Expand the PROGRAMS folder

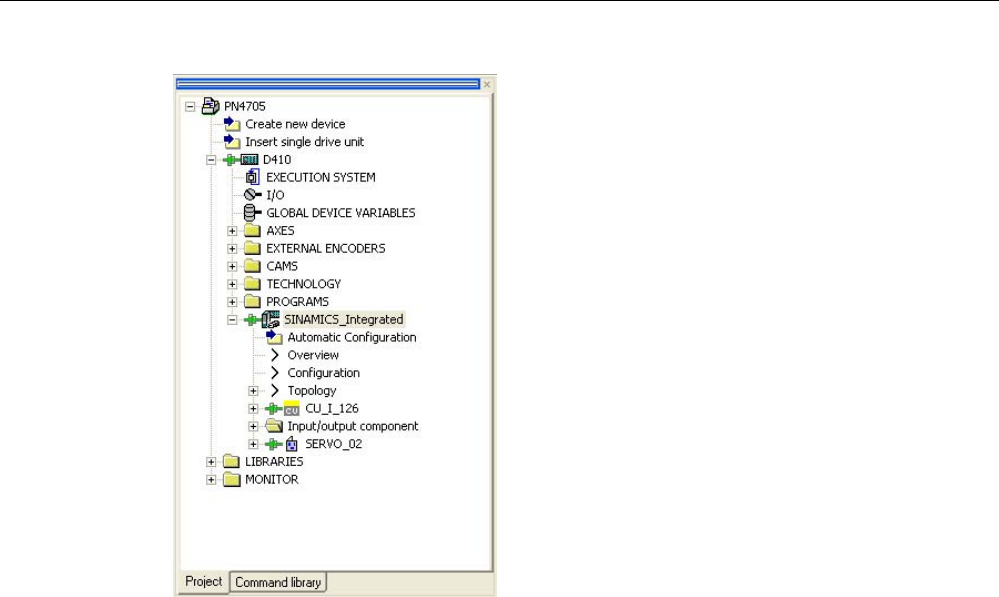click(x=232, y=302)
